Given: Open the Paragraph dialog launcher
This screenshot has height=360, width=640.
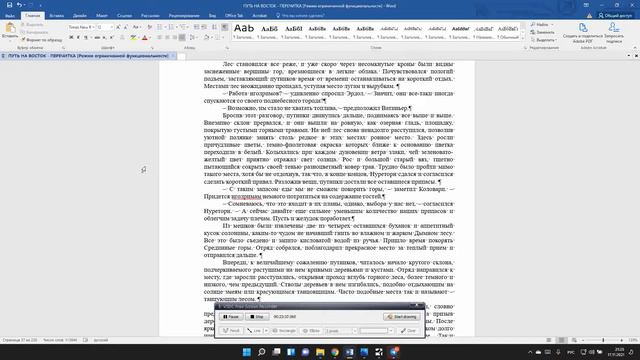Looking at the screenshot, I should (x=227, y=48).
